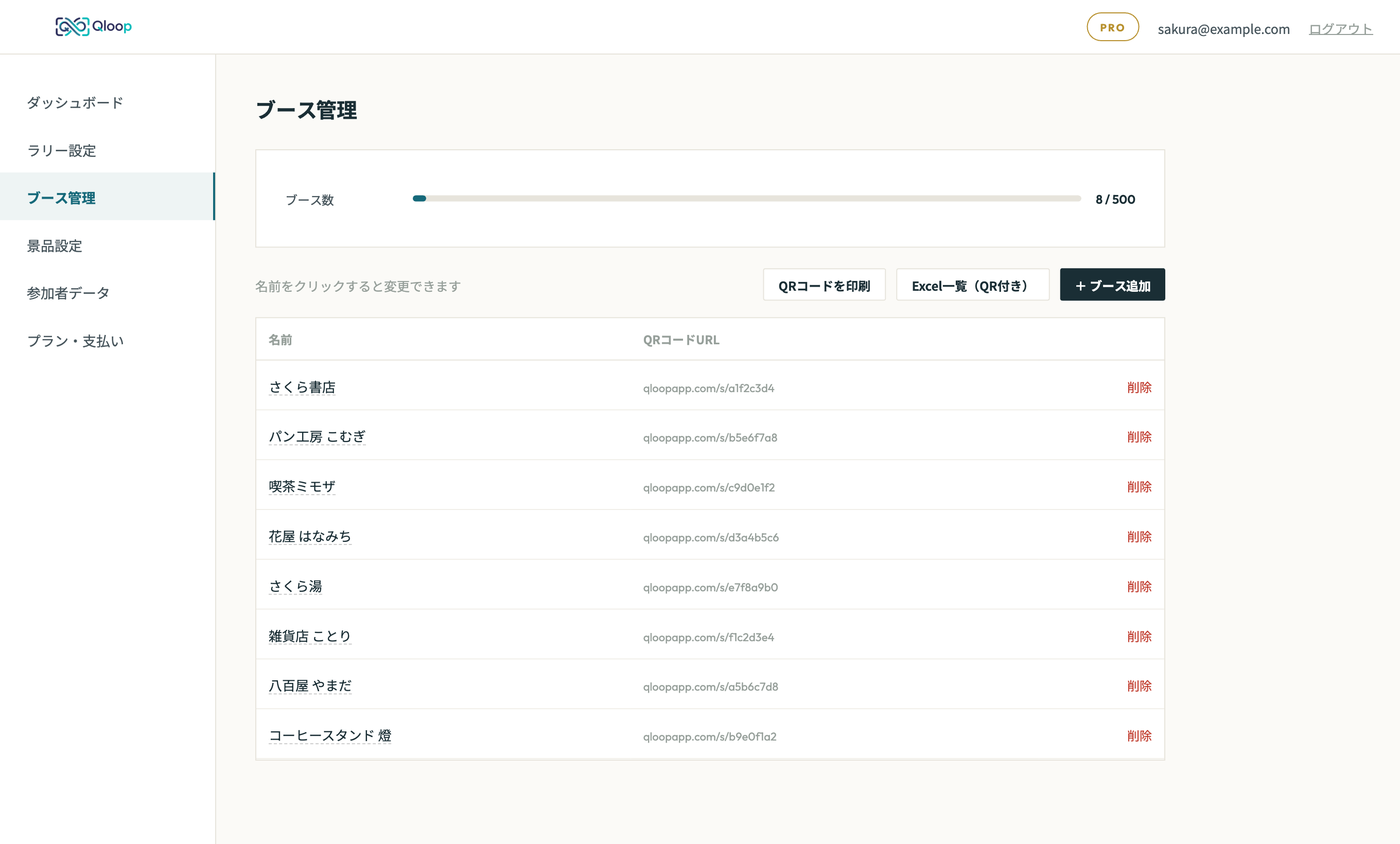
Task: Click URL qloopapp.com/s/a1f2c3d4
Action: pyautogui.click(x=709, y=388)
